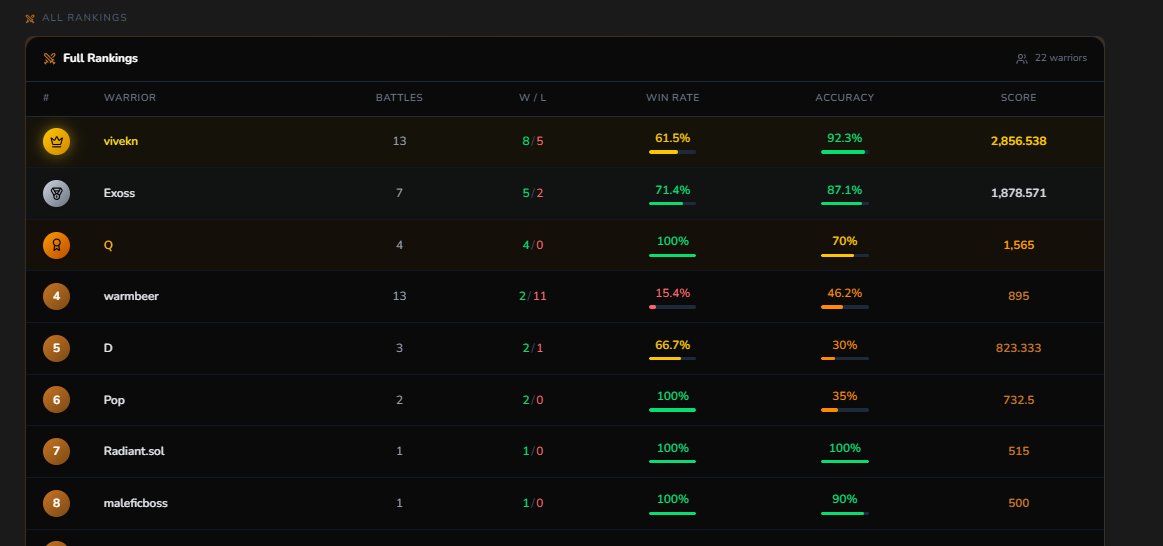Open warrior D's name
Screen dimensions: 1163x546
coord(108,348)
